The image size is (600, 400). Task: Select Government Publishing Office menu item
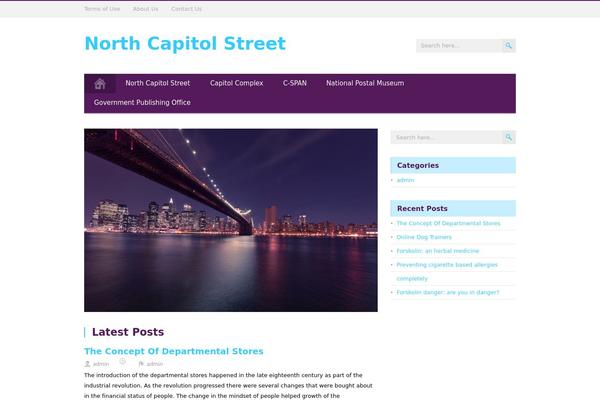click(x=142, y=103)
